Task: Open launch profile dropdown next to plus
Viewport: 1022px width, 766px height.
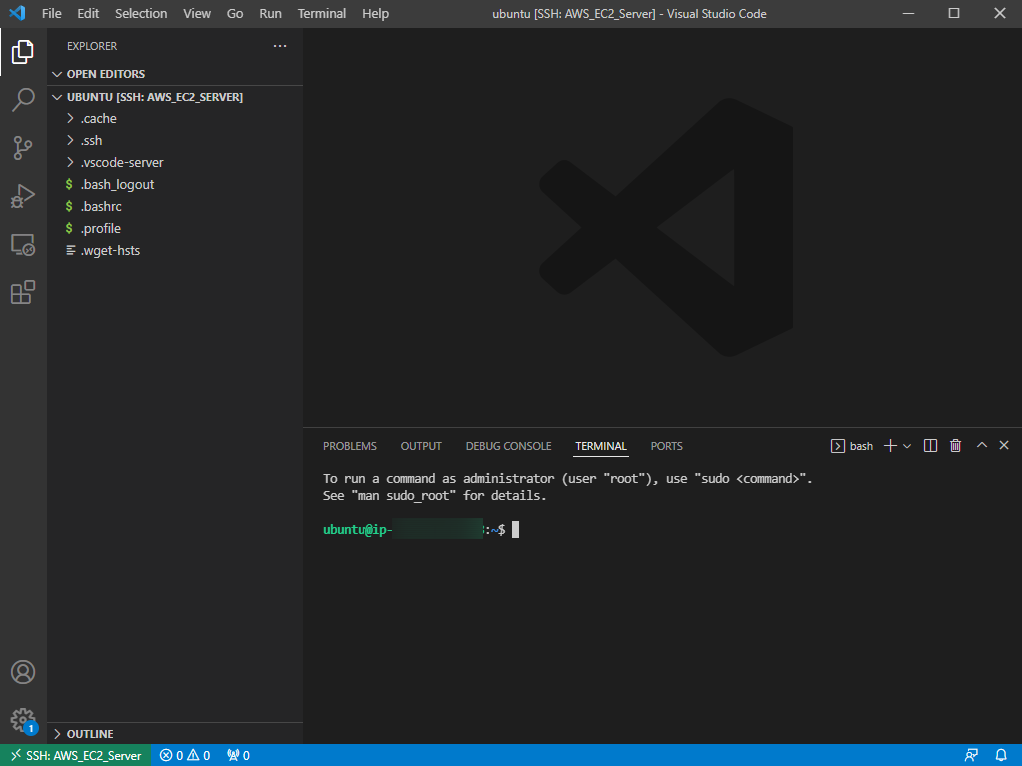Action: [907, 446]
